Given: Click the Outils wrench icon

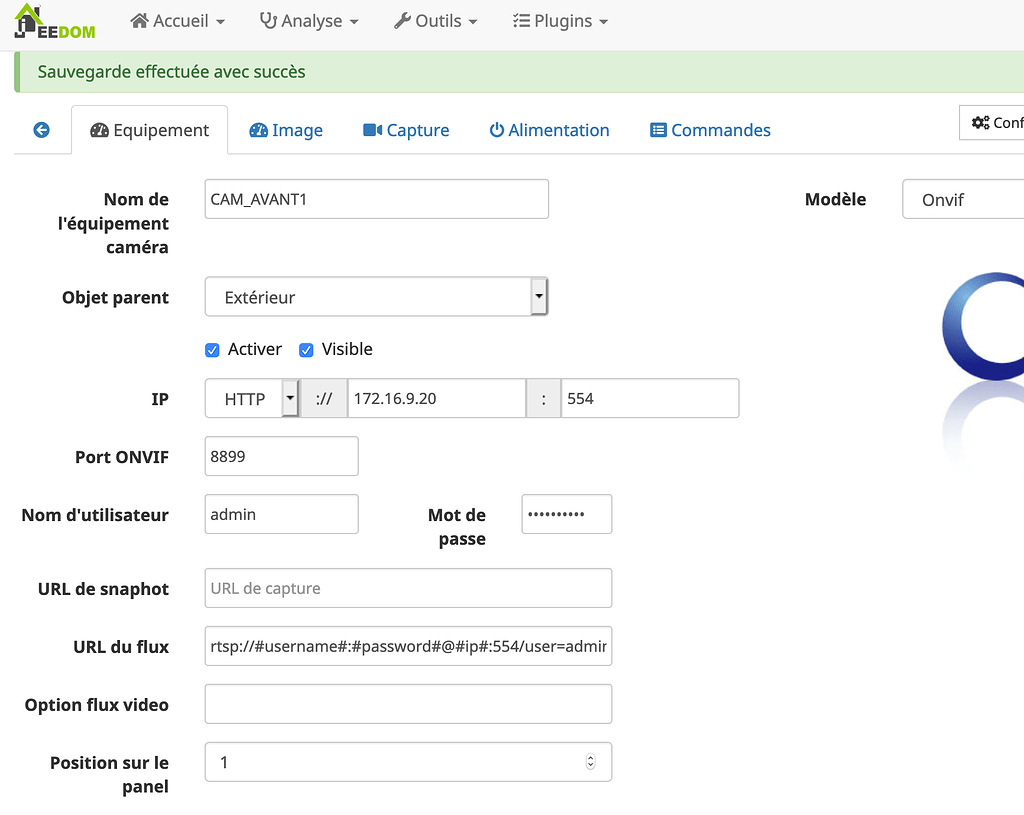Looking at the screenshot, I should 402,21.
